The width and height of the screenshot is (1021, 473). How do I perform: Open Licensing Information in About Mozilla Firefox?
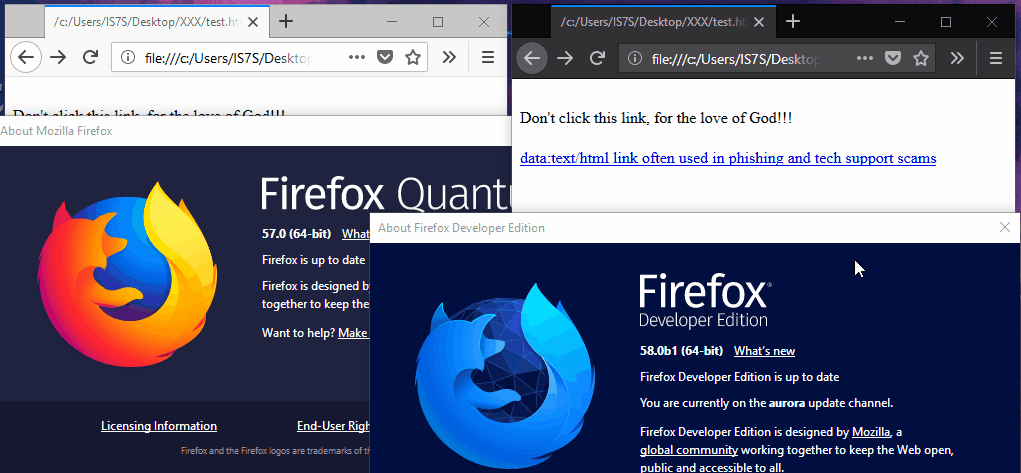coord(159,426)
